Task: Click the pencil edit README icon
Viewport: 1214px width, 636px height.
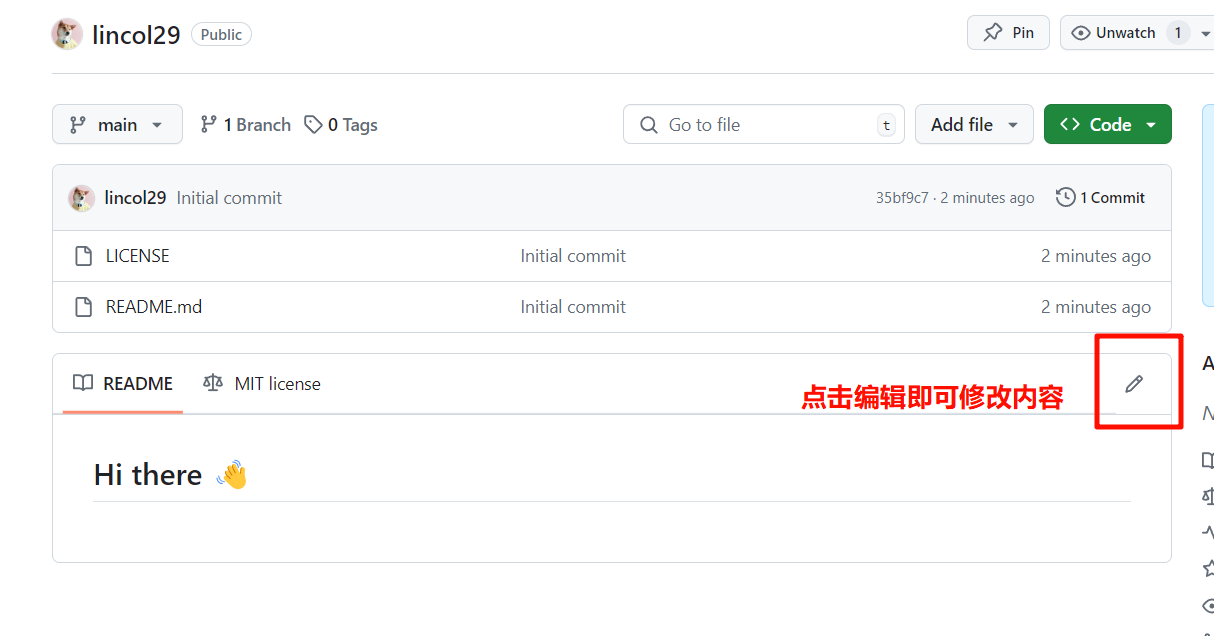Action: pos(1133,384)
